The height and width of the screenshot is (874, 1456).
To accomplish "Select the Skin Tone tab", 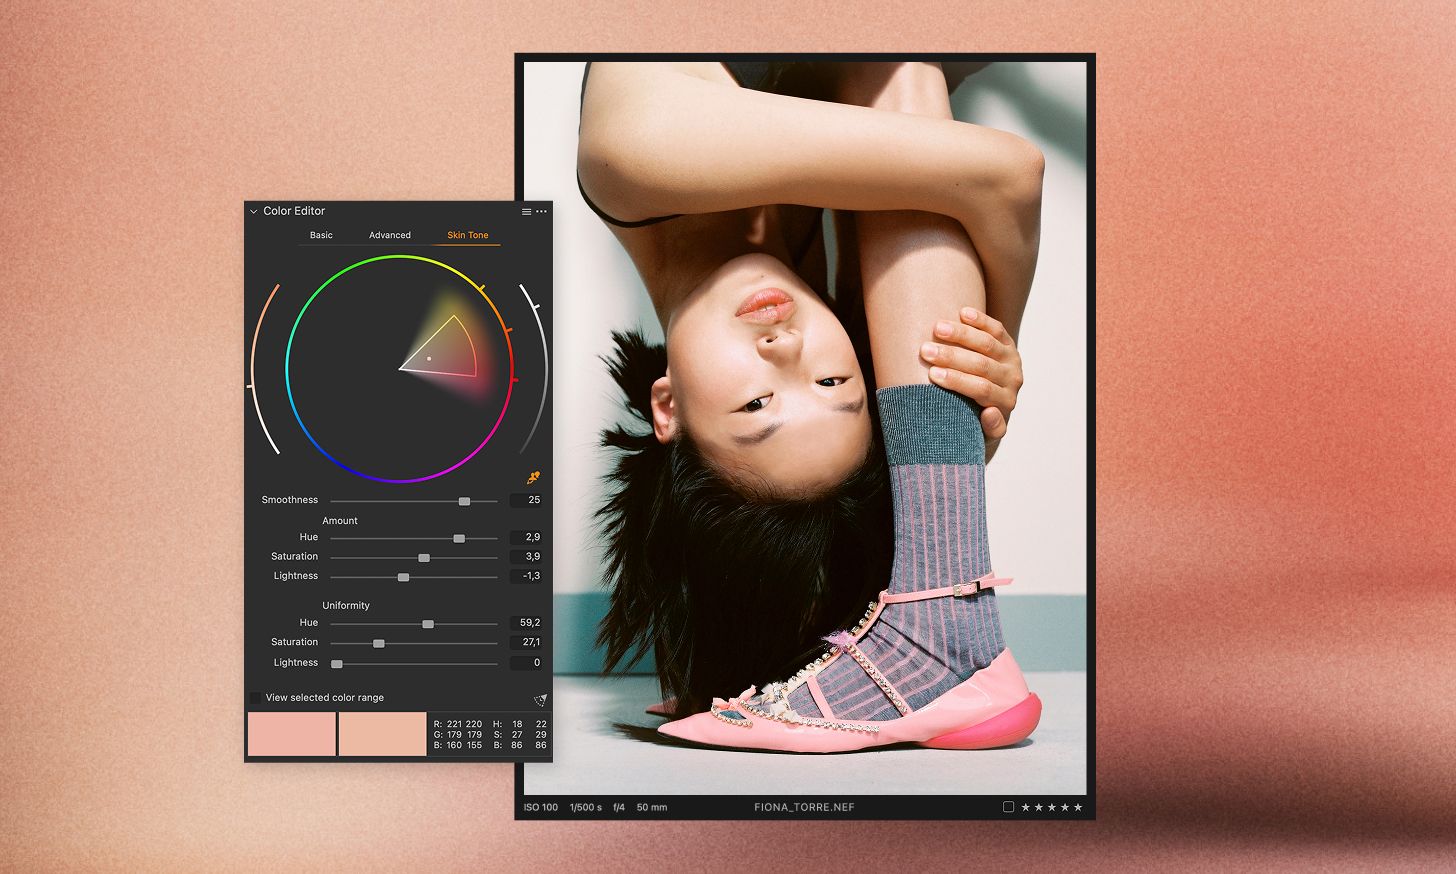I will pyautogui.click(x=466, y=235).
